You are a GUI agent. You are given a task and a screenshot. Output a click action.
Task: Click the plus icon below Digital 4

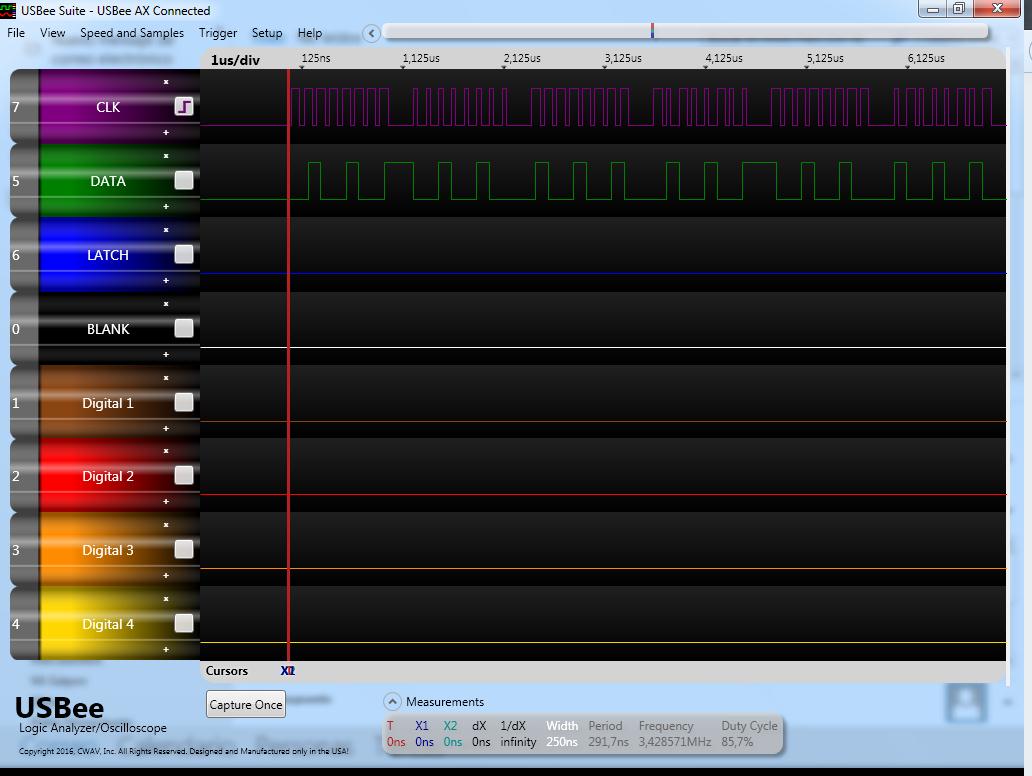[166, 650]
